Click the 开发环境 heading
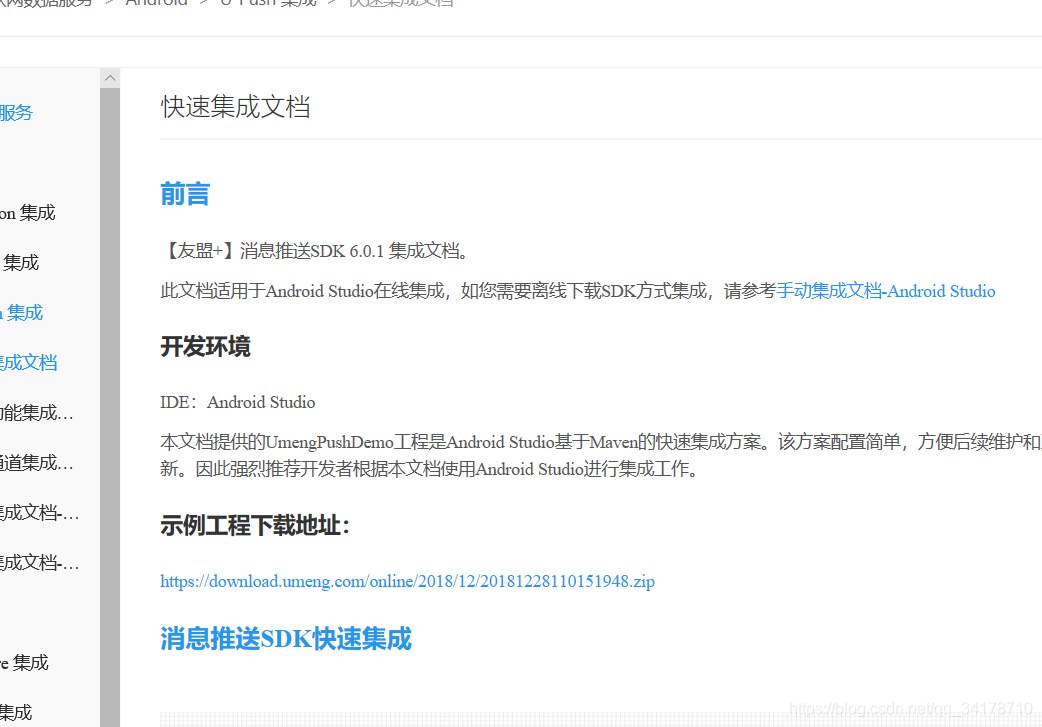The image size is (1042, 727). point(205,346)
